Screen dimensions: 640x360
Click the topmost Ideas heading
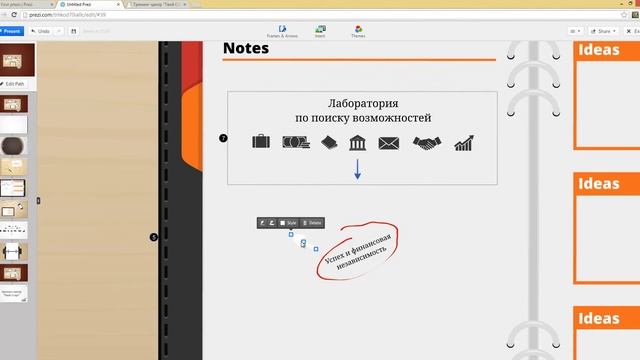[599, 50]
